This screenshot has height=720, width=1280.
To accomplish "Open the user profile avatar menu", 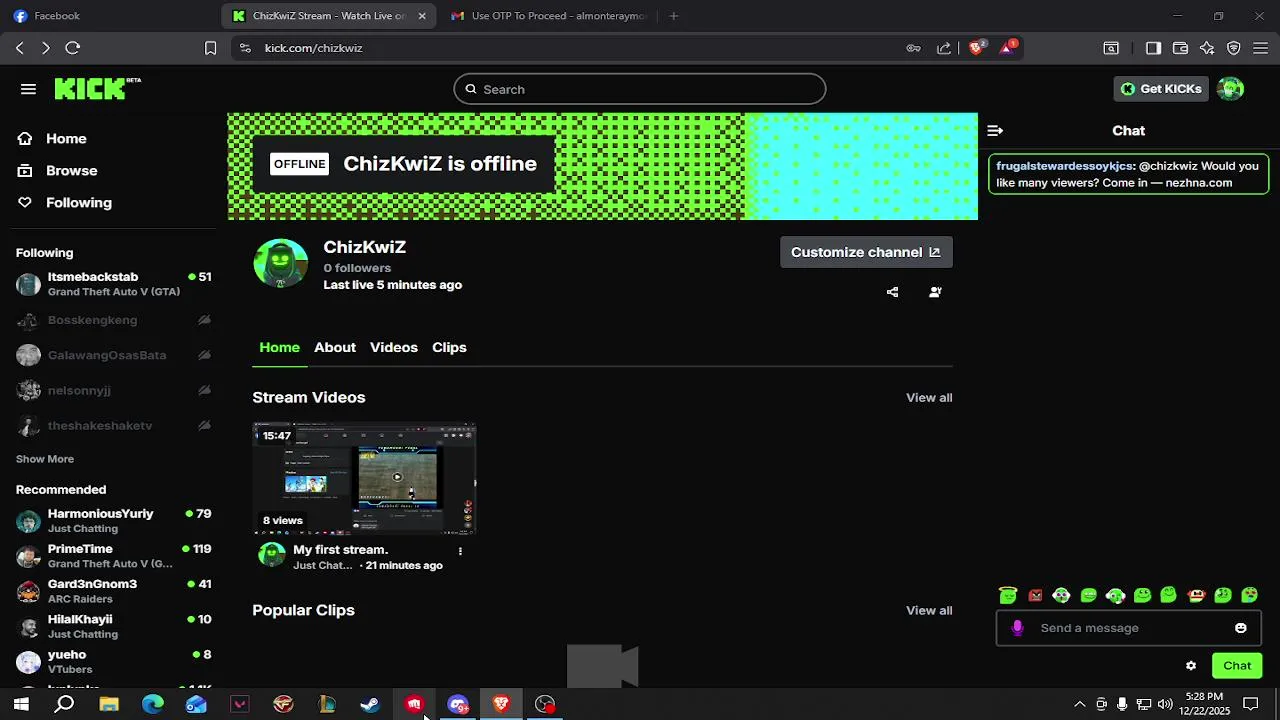I will click(1231, 89).
